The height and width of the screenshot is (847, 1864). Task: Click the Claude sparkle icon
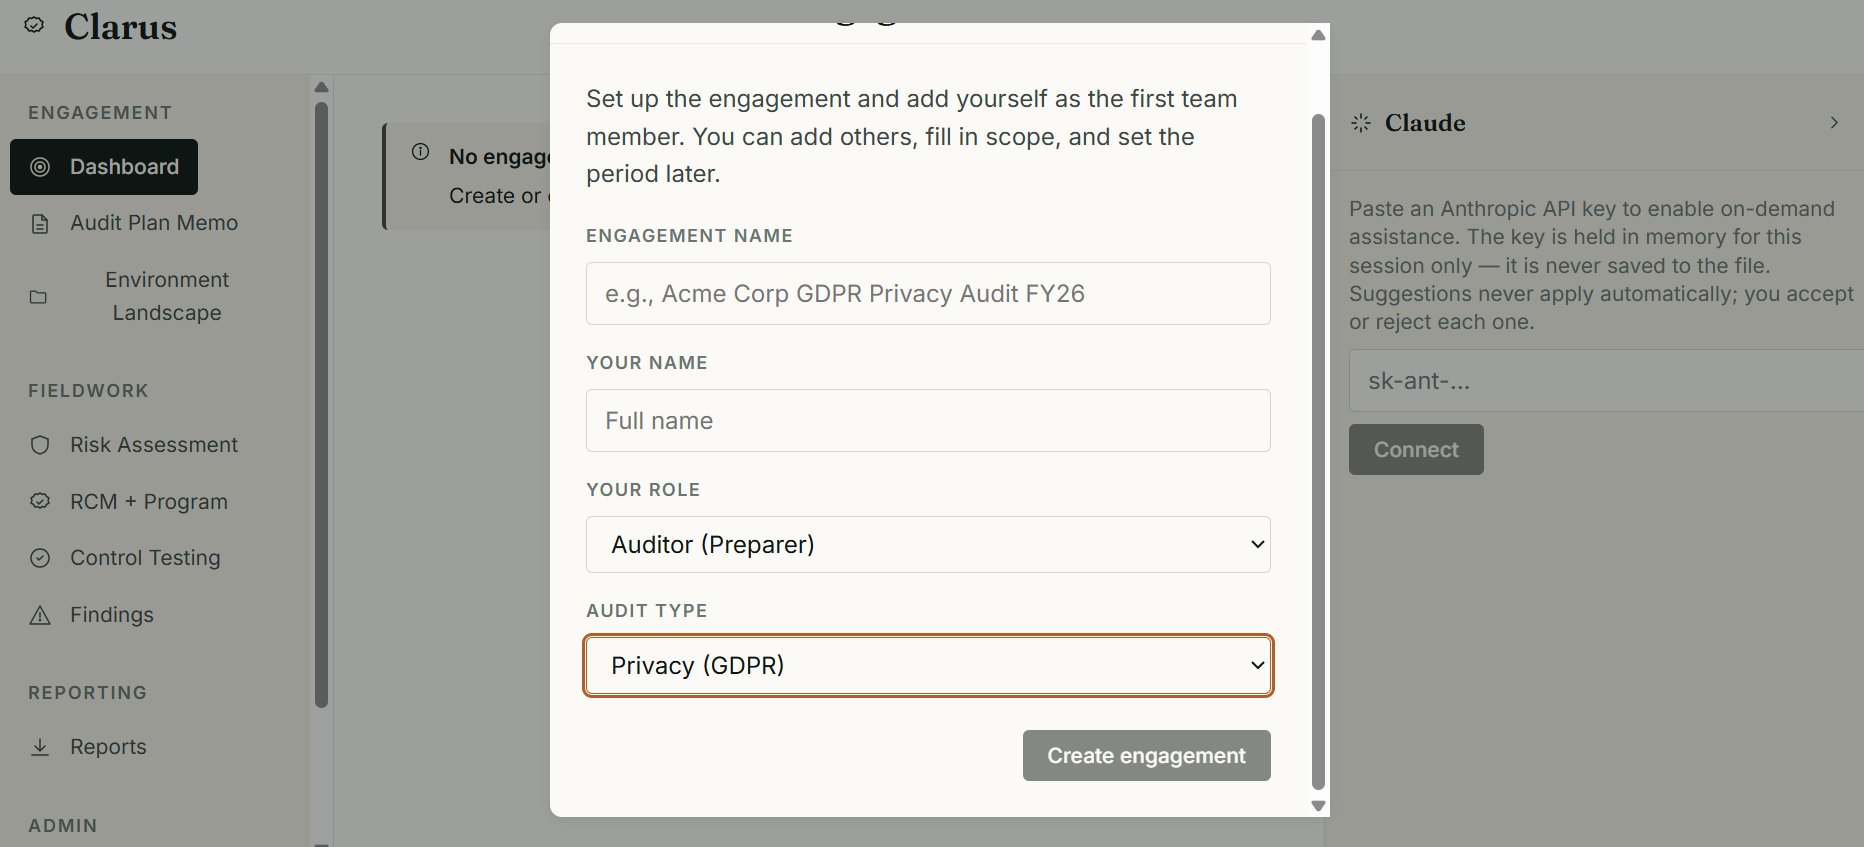click(x=1361, y=123)
